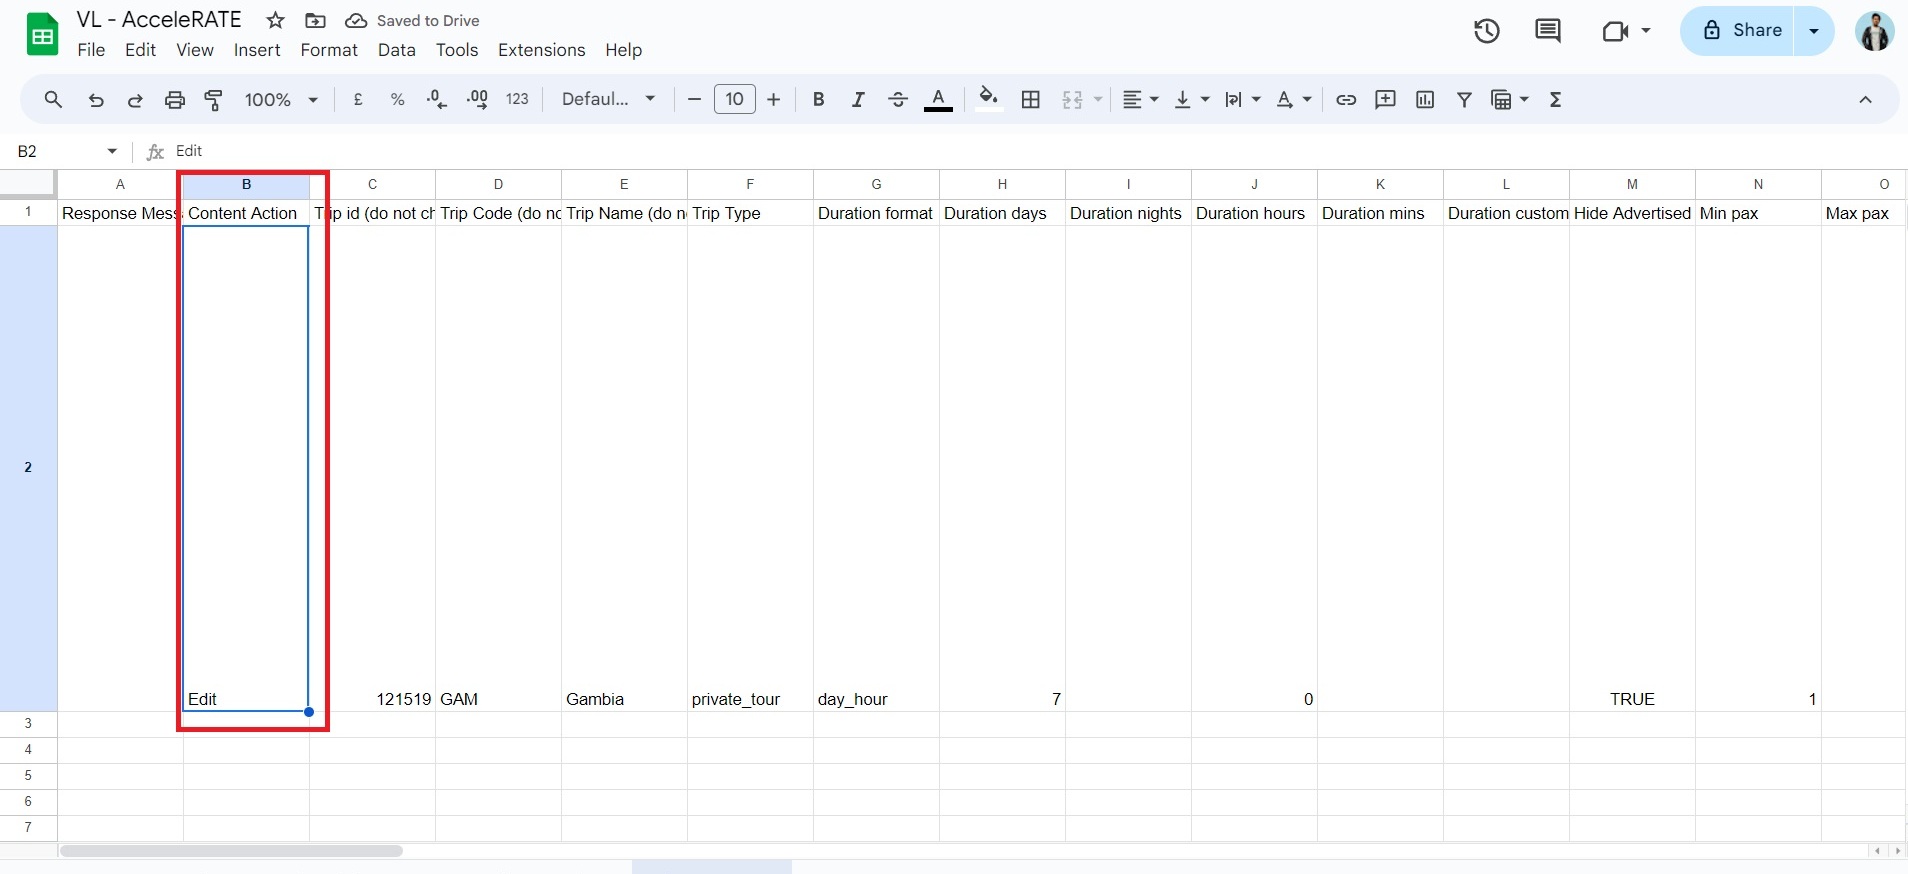Click the undo icon in toolbar

tap(96, 99)
